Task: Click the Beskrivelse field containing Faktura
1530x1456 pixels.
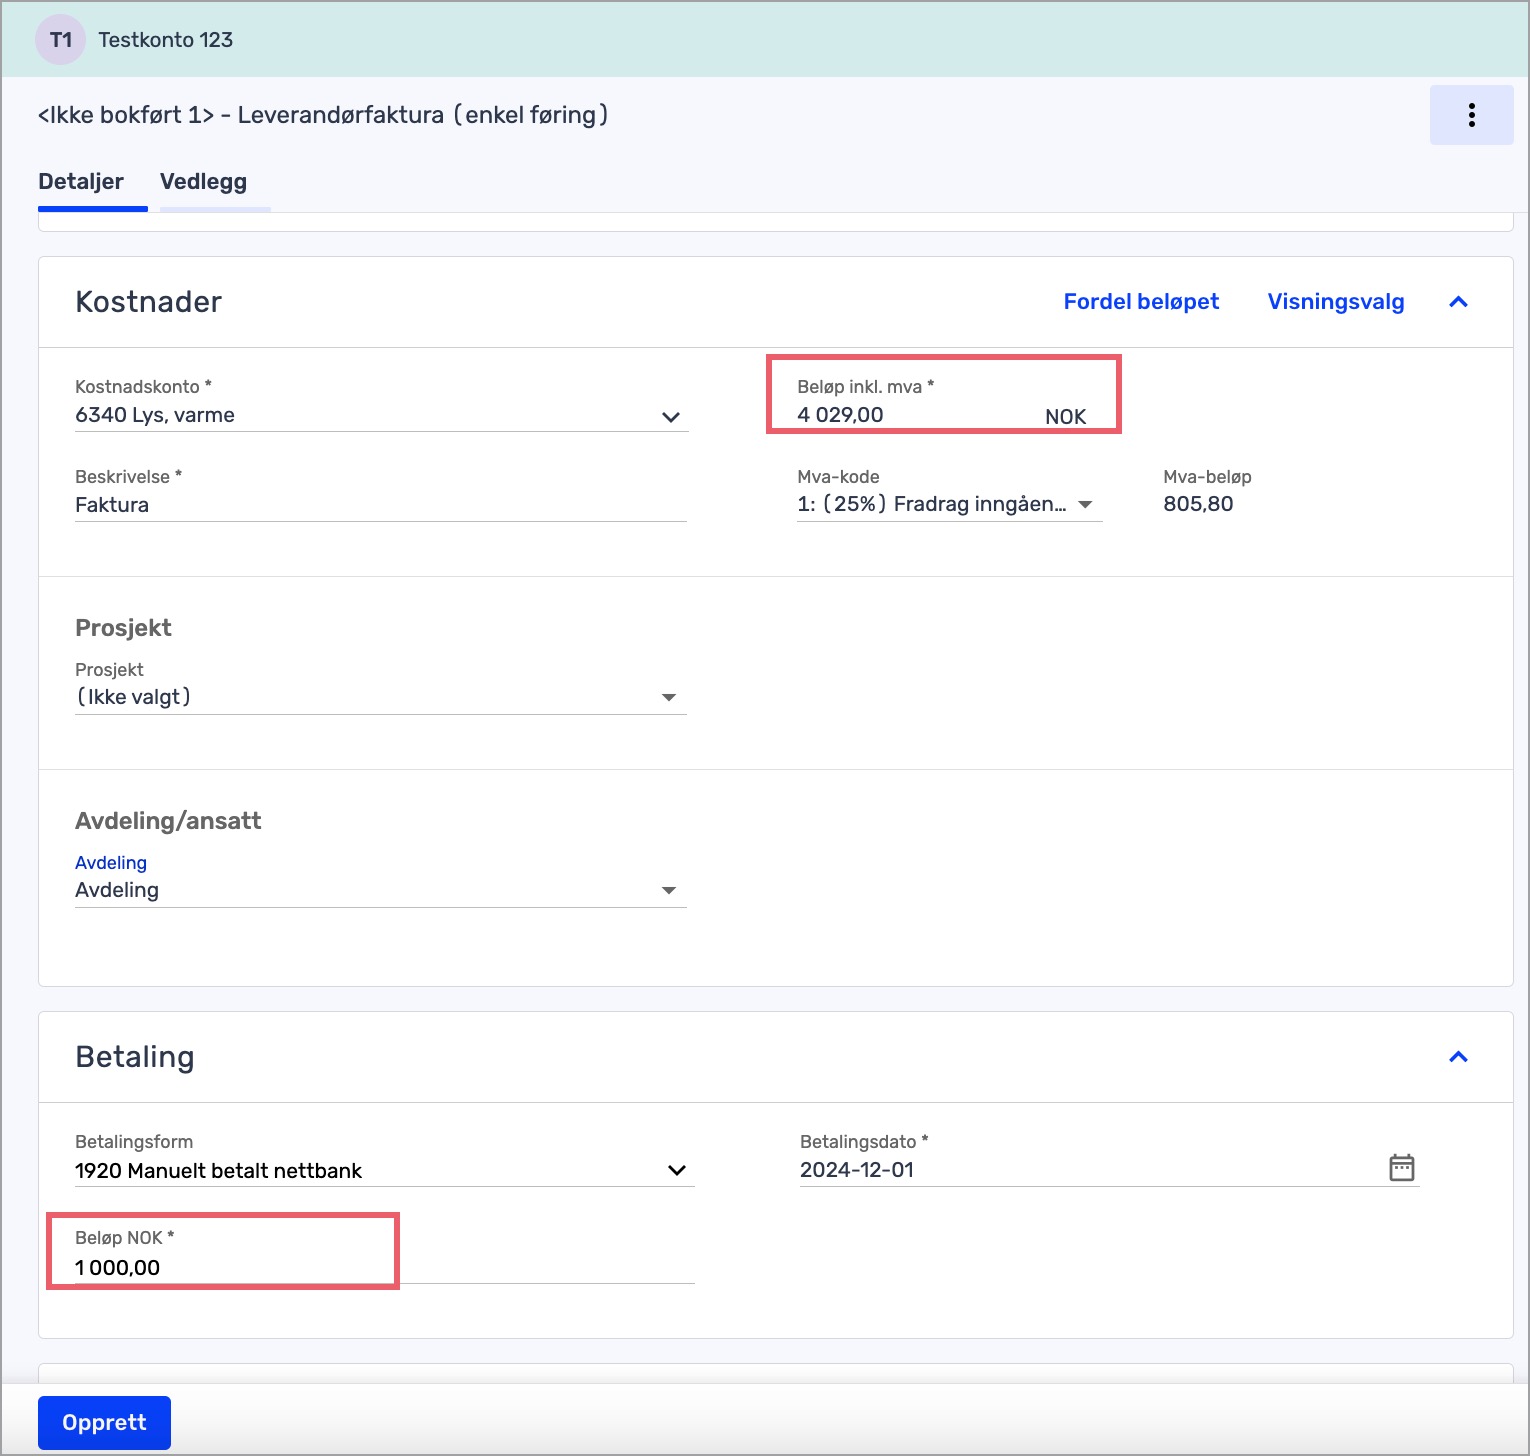Action: point(381,505)
